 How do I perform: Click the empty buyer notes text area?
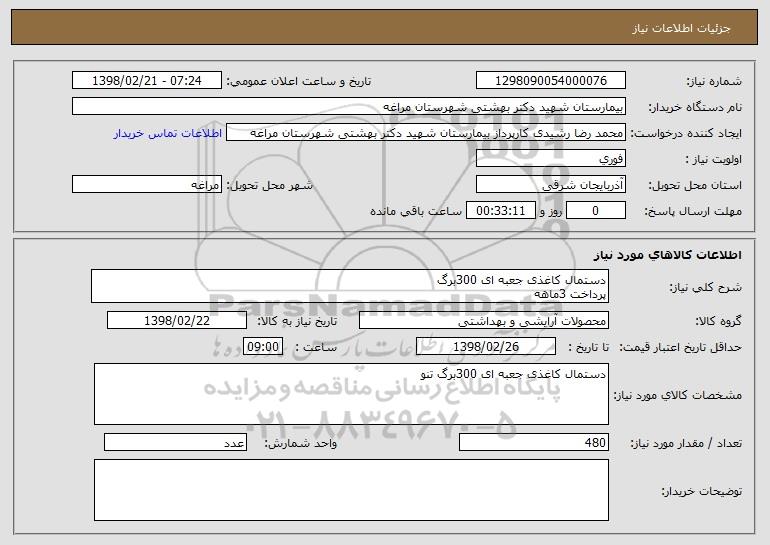(x=351, y=490)
